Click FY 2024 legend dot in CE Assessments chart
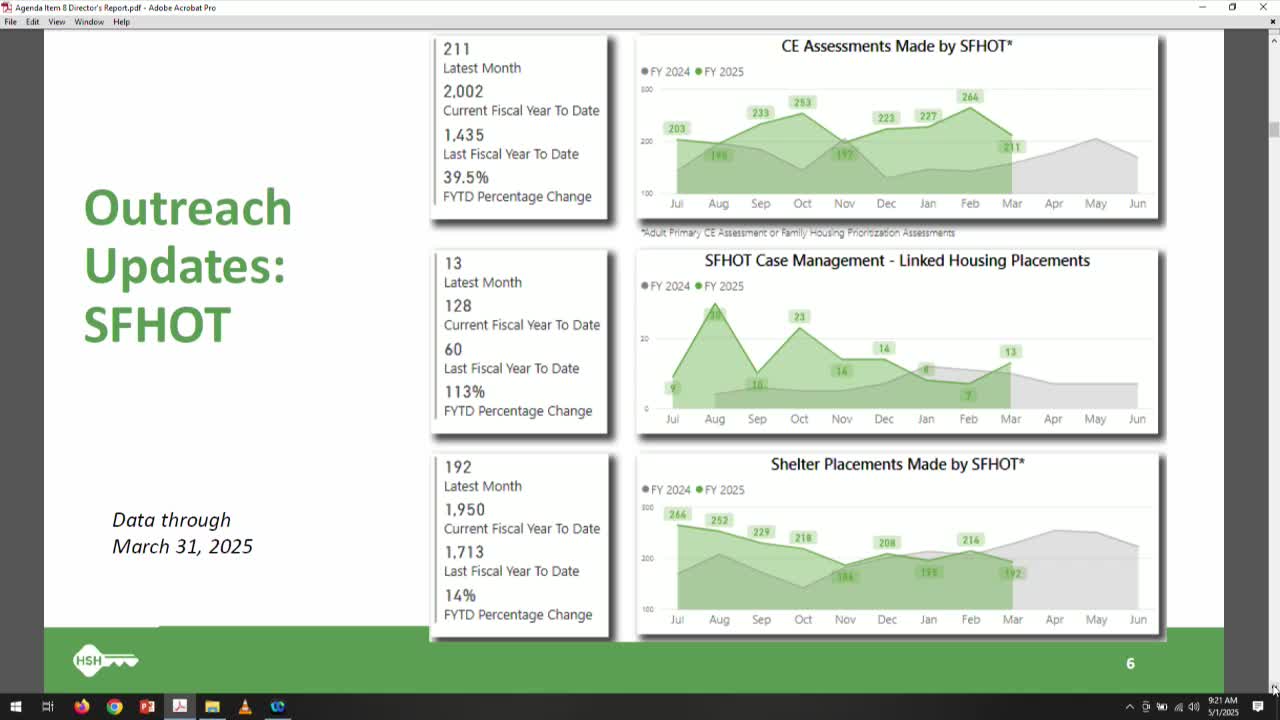The height and width of the screenshot is (720, 1280). click(x=645, y=72)
